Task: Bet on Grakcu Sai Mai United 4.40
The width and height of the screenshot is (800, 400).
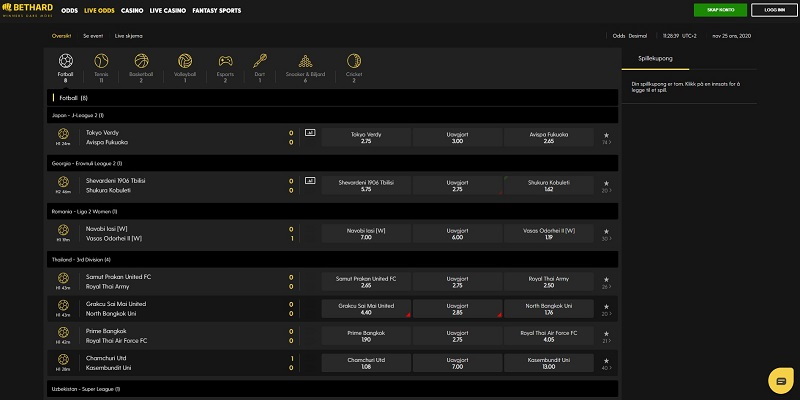Action: point(366,309)
